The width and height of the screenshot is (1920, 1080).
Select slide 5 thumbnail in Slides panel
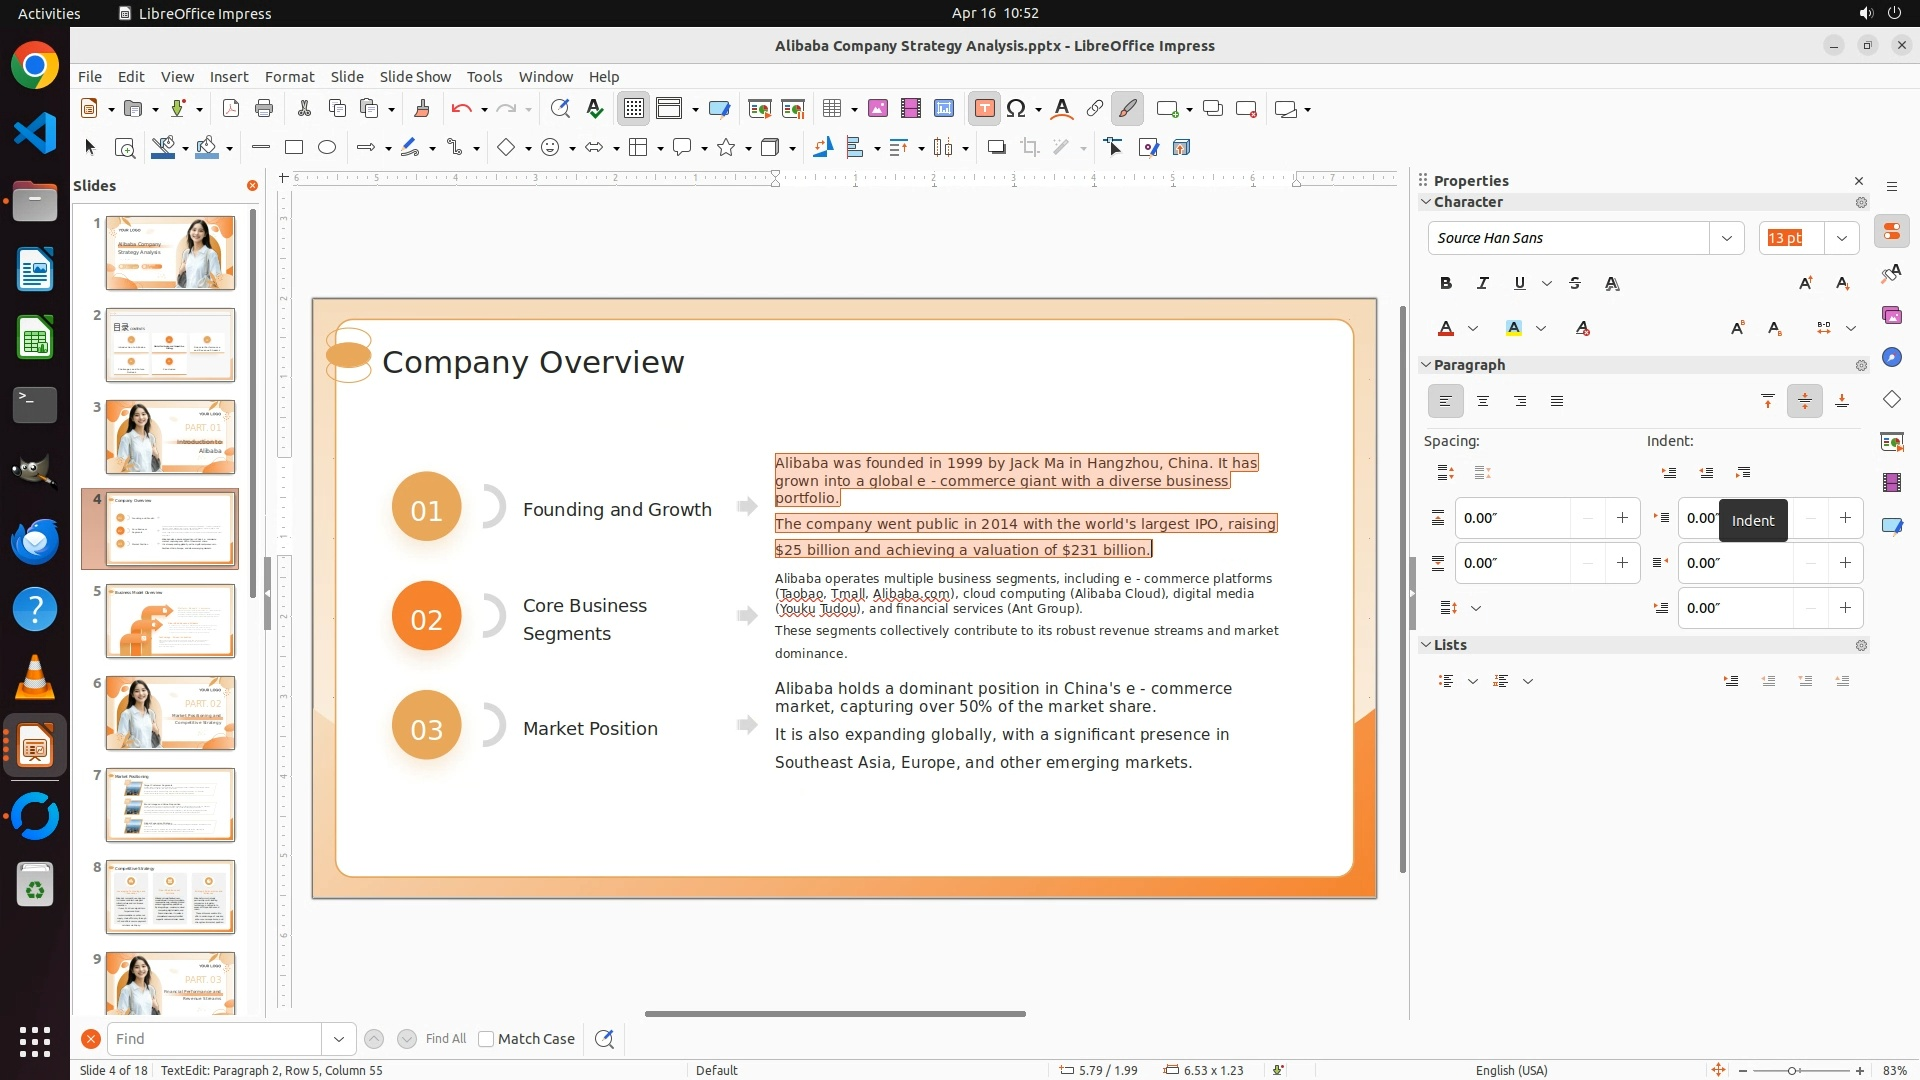click(x=170, y=621)
